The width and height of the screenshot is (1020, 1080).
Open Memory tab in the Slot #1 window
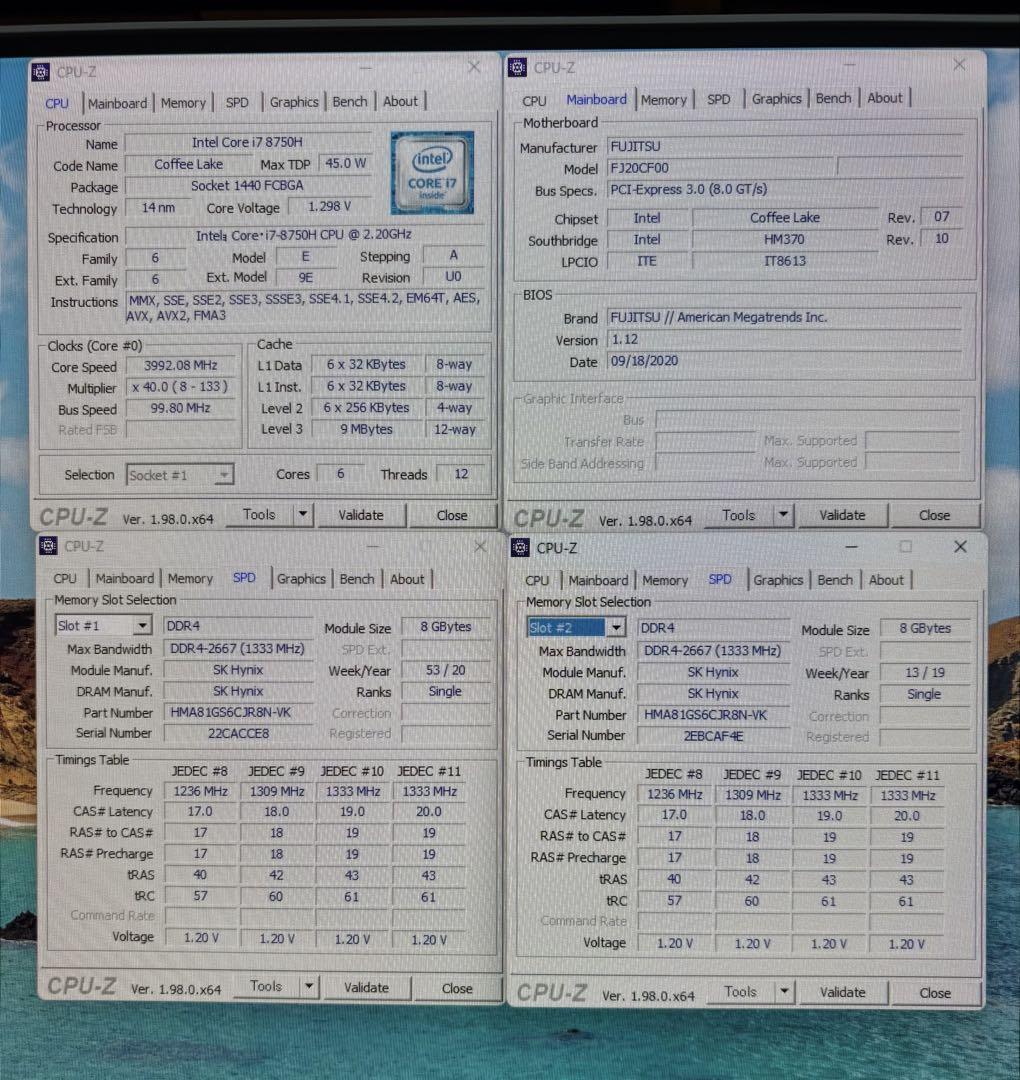pyautogui.click(x=190, y=579)
